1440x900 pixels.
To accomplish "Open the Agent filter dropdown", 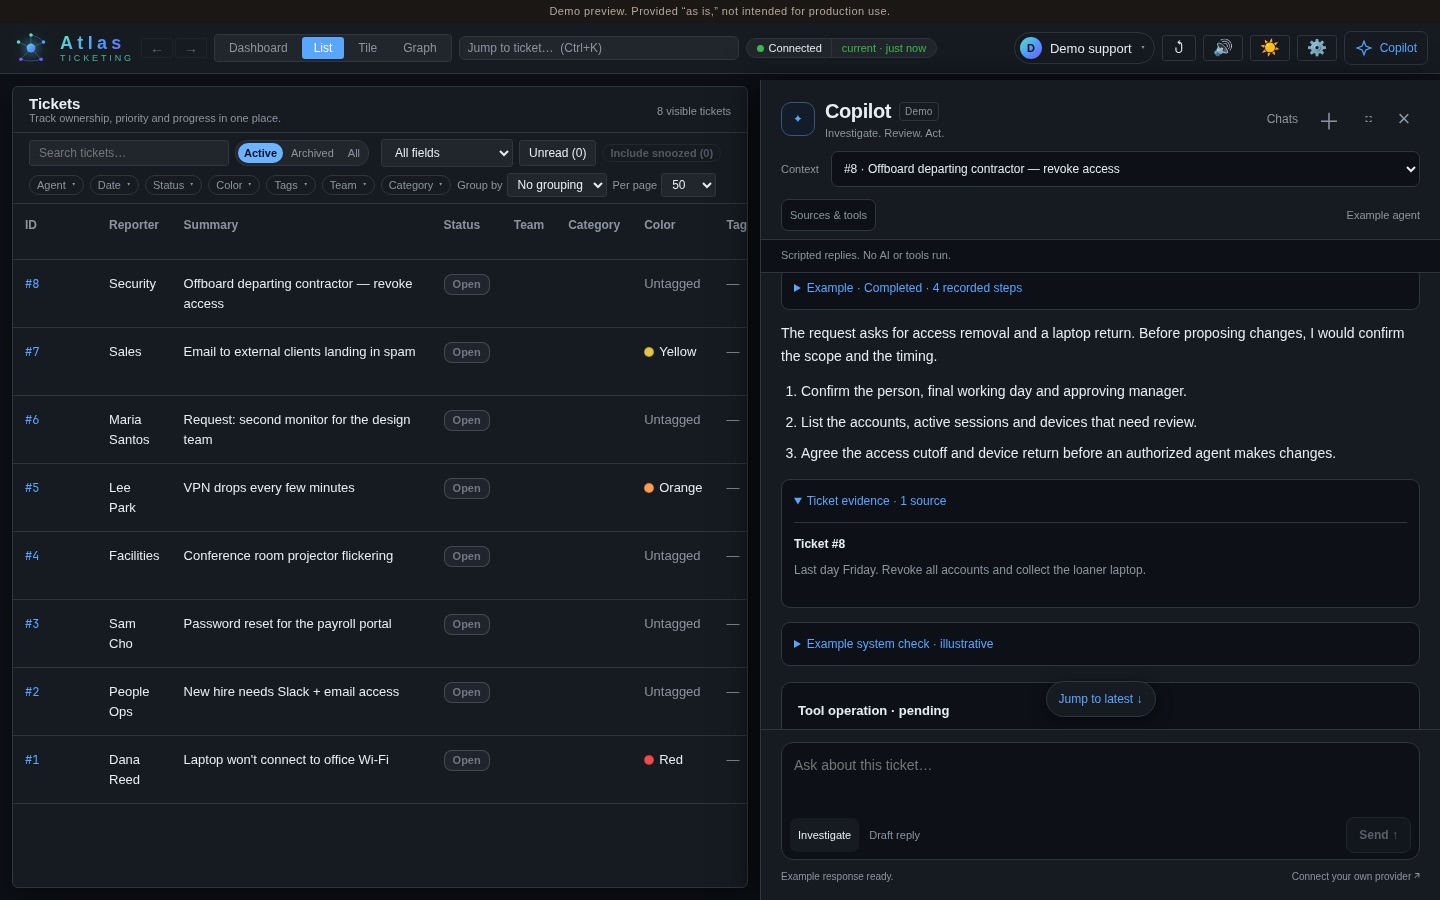I will tap(56, 185).
